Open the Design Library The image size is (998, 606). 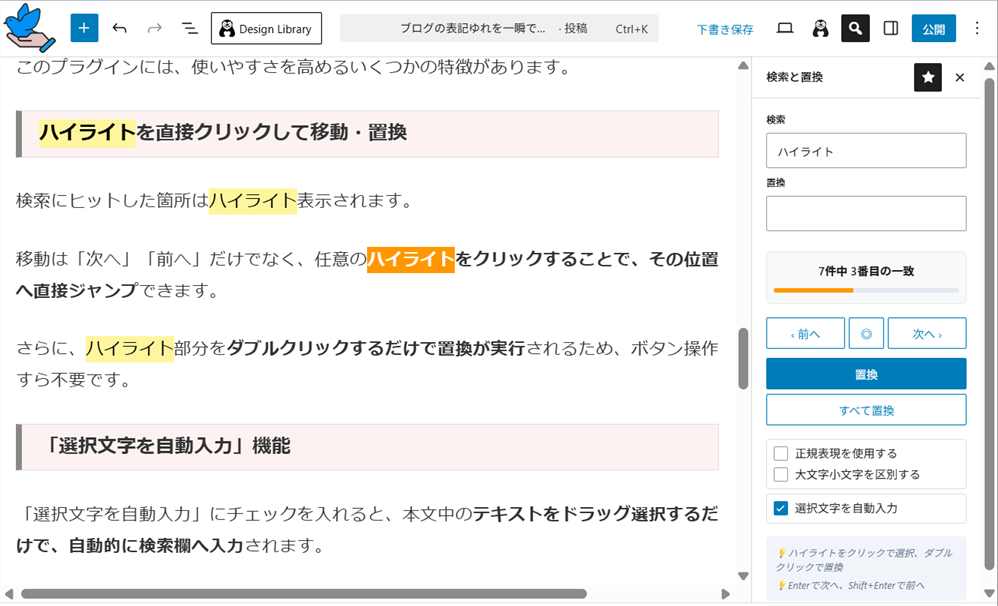tap(266, 29)
